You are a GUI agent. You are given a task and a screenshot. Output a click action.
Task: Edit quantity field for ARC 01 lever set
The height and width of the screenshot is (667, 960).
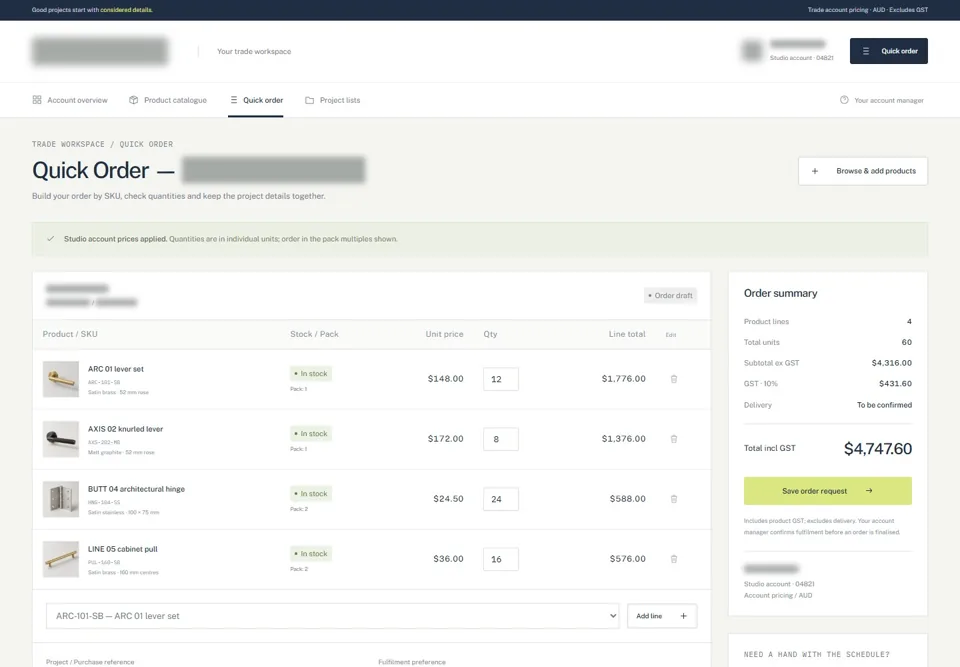coord(500,379)
